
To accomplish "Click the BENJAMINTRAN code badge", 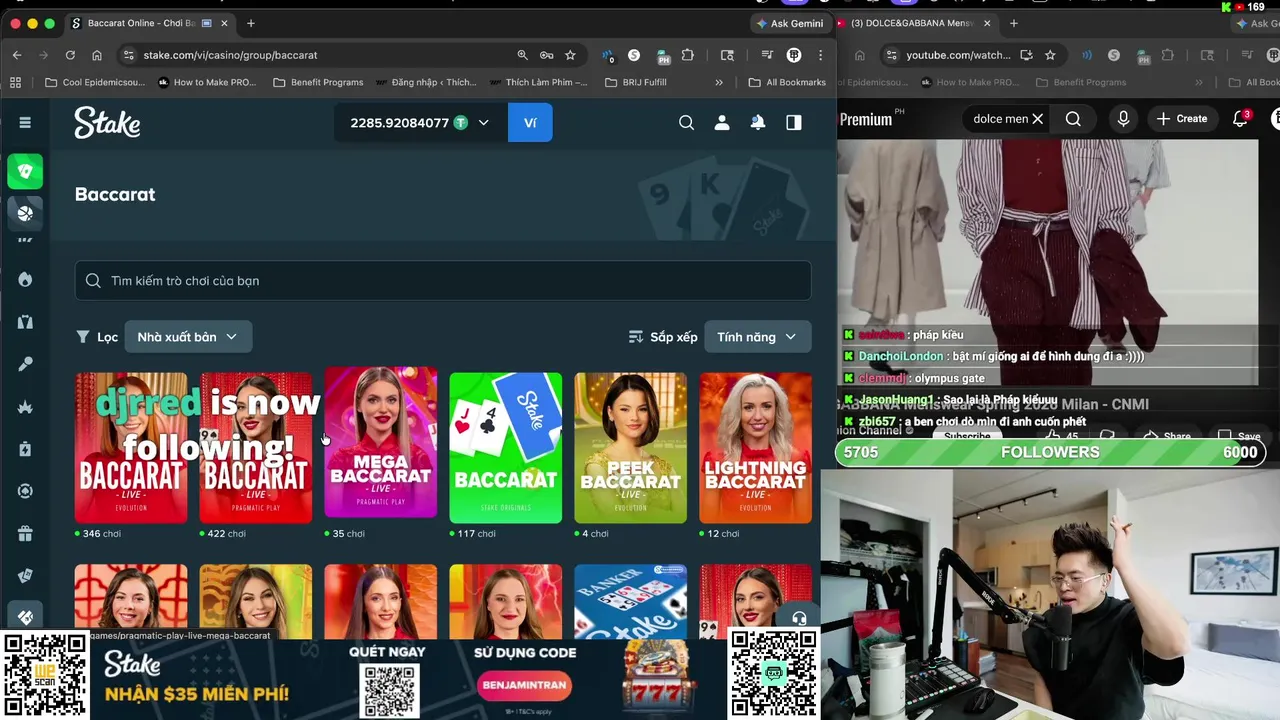I will [525, 685].
